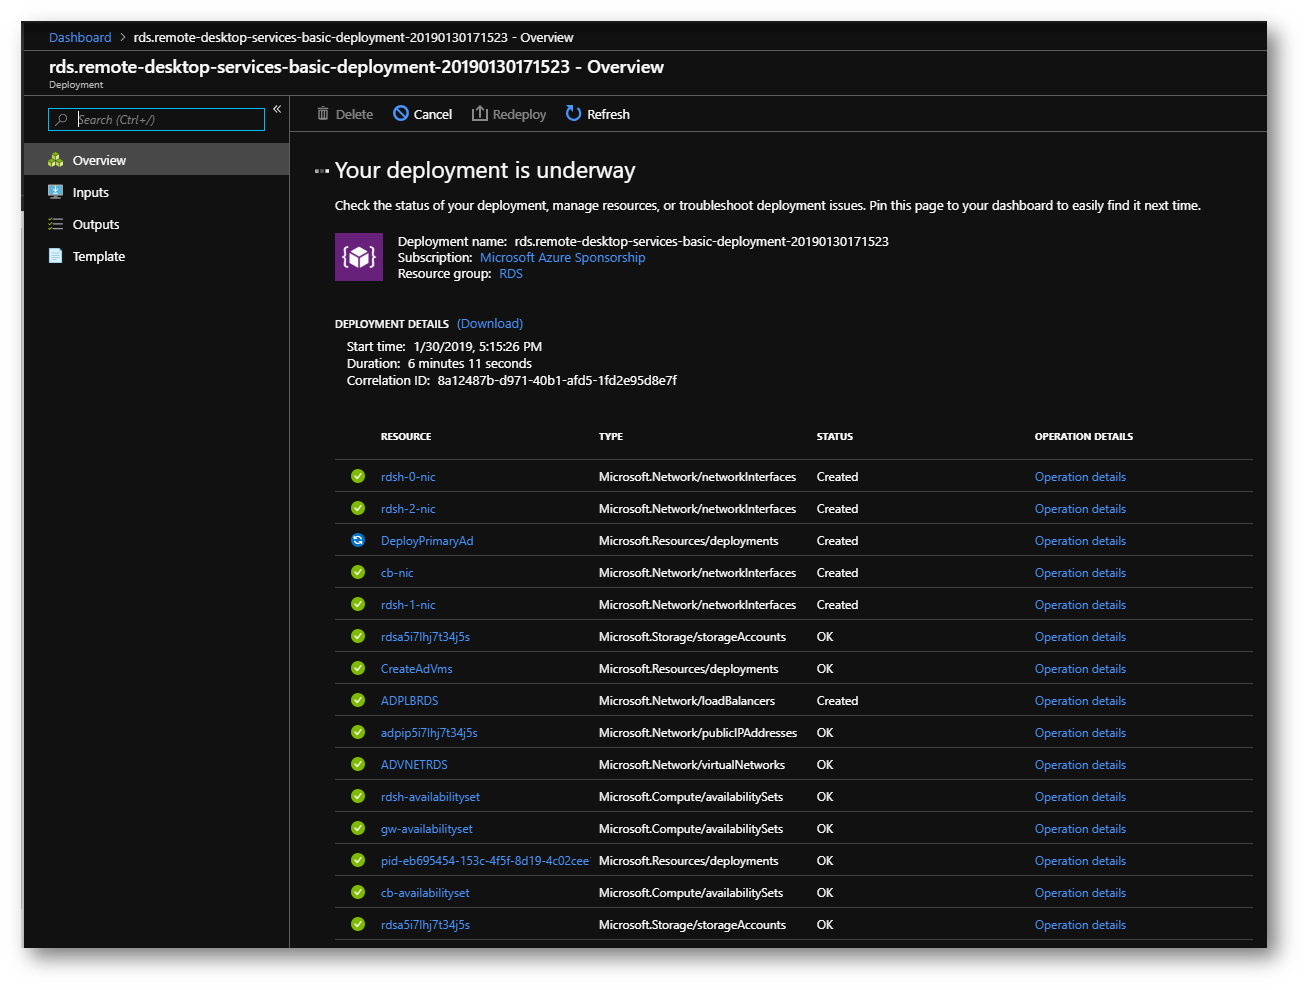Open the Template menu item
This screenshot has height=990, width=1309.
(x=156, y=256)
